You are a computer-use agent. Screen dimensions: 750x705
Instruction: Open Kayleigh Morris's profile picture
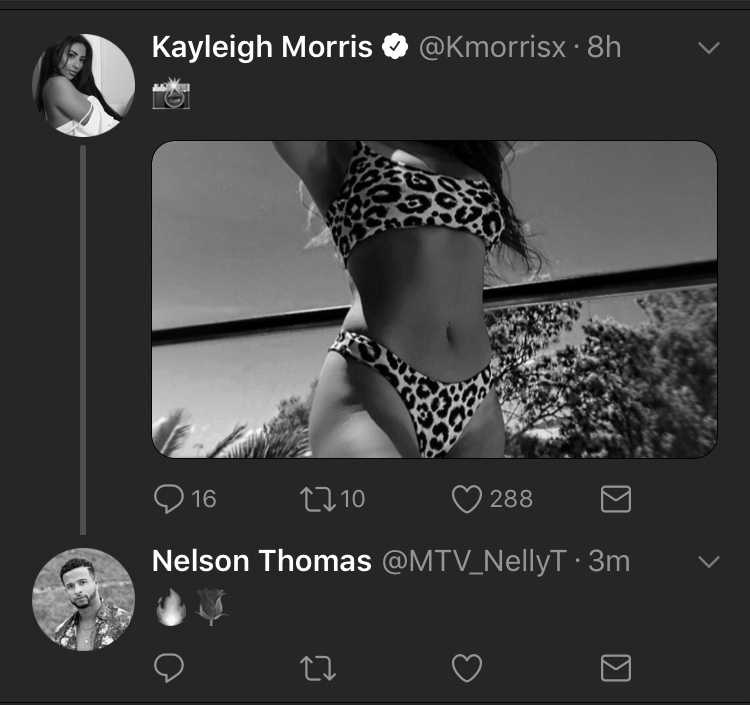click(x=83, y=85)
